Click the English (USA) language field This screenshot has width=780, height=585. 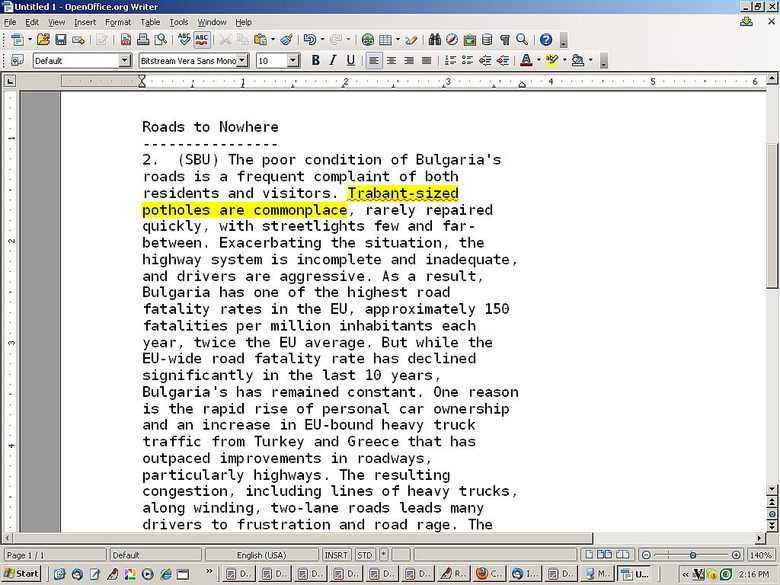tap(262, 555)
